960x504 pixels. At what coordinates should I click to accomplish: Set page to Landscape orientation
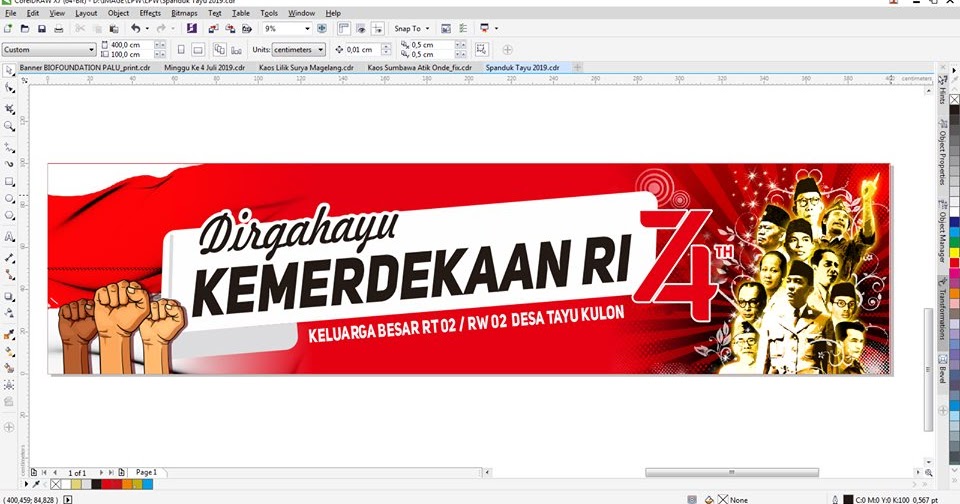pyautogui.click(x=198, y=50)
